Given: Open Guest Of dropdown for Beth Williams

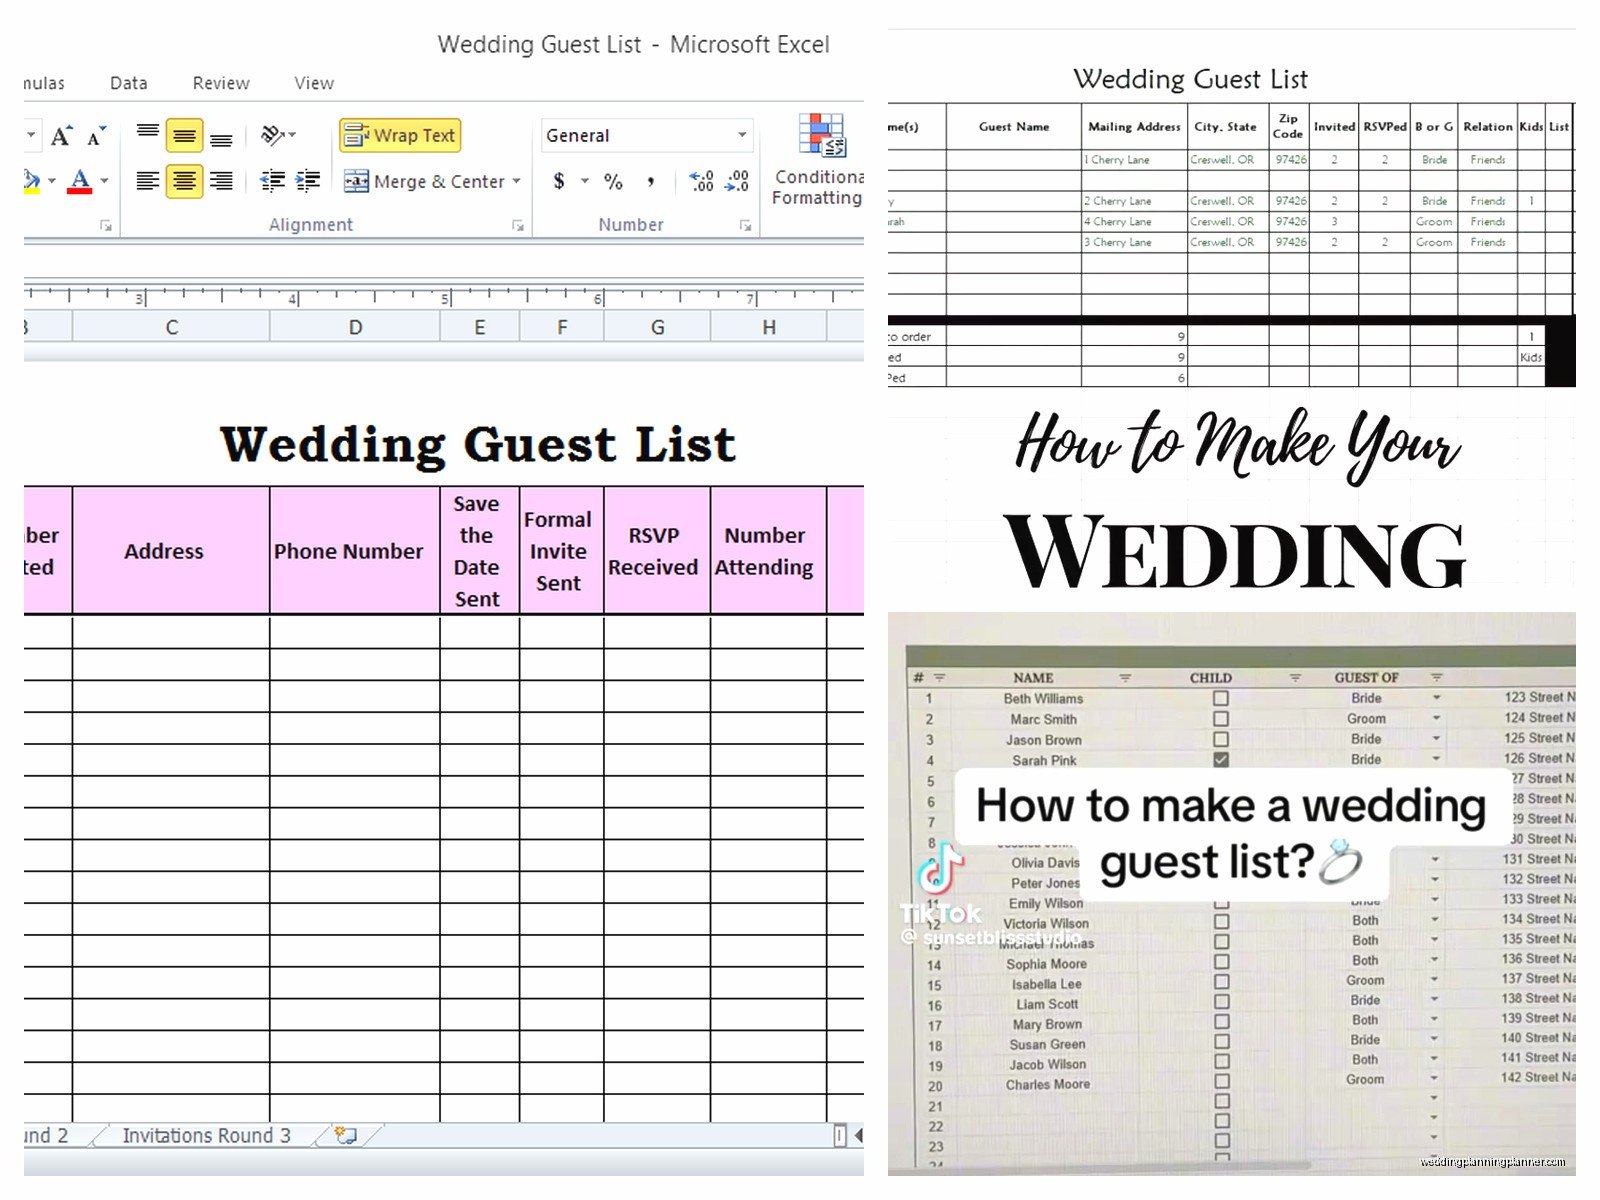Looking at the screenshot, I should click(x=1436, y=698).
